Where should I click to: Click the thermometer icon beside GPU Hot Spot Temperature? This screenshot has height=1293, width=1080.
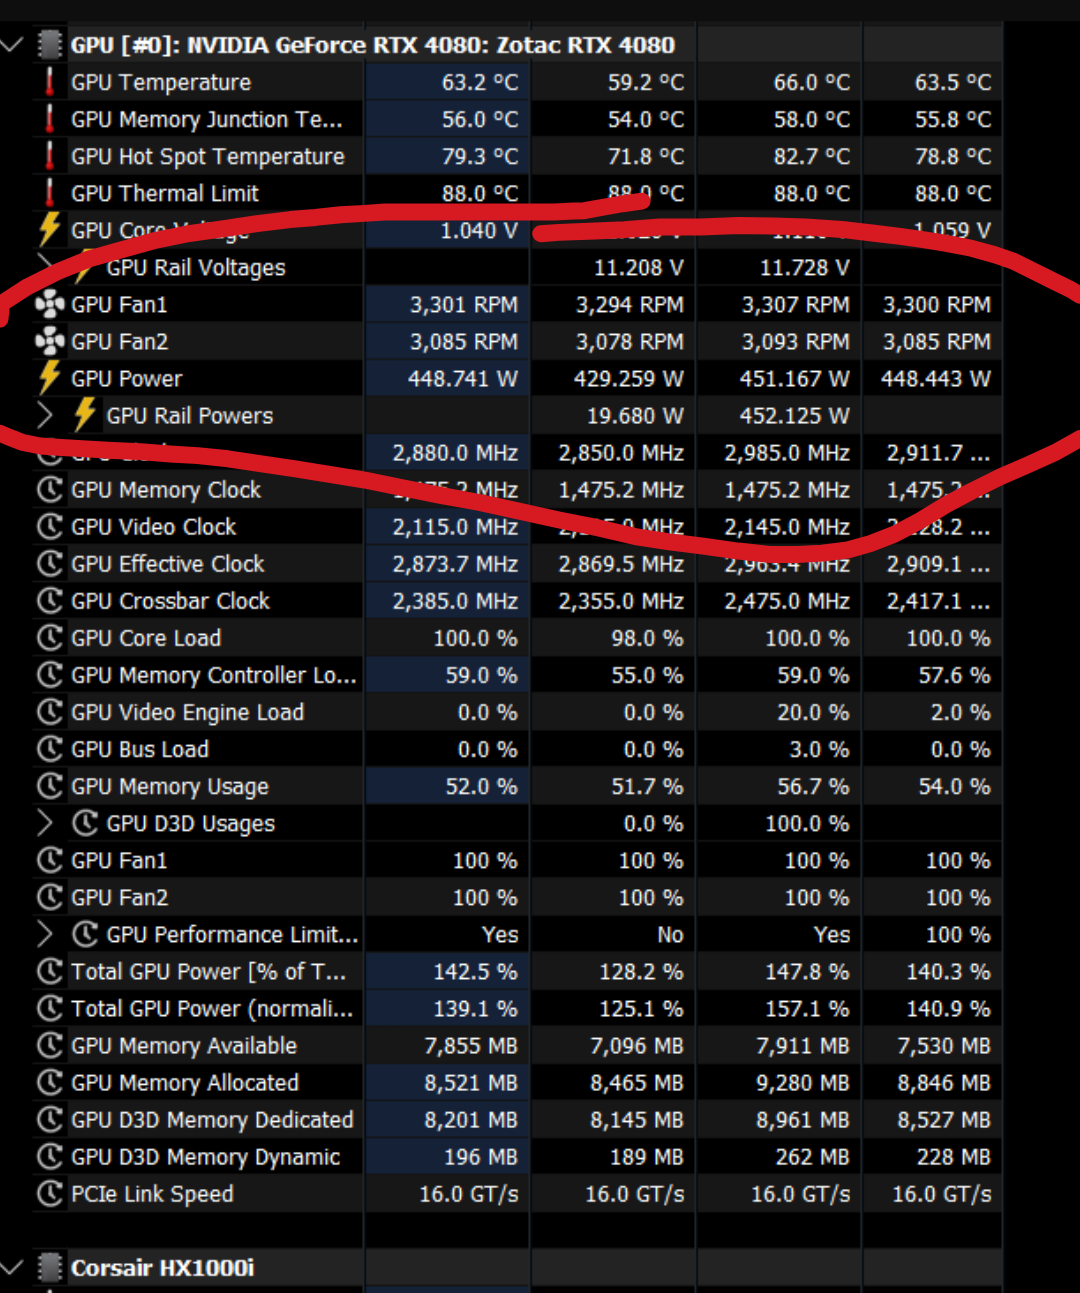tap(49, 156)
